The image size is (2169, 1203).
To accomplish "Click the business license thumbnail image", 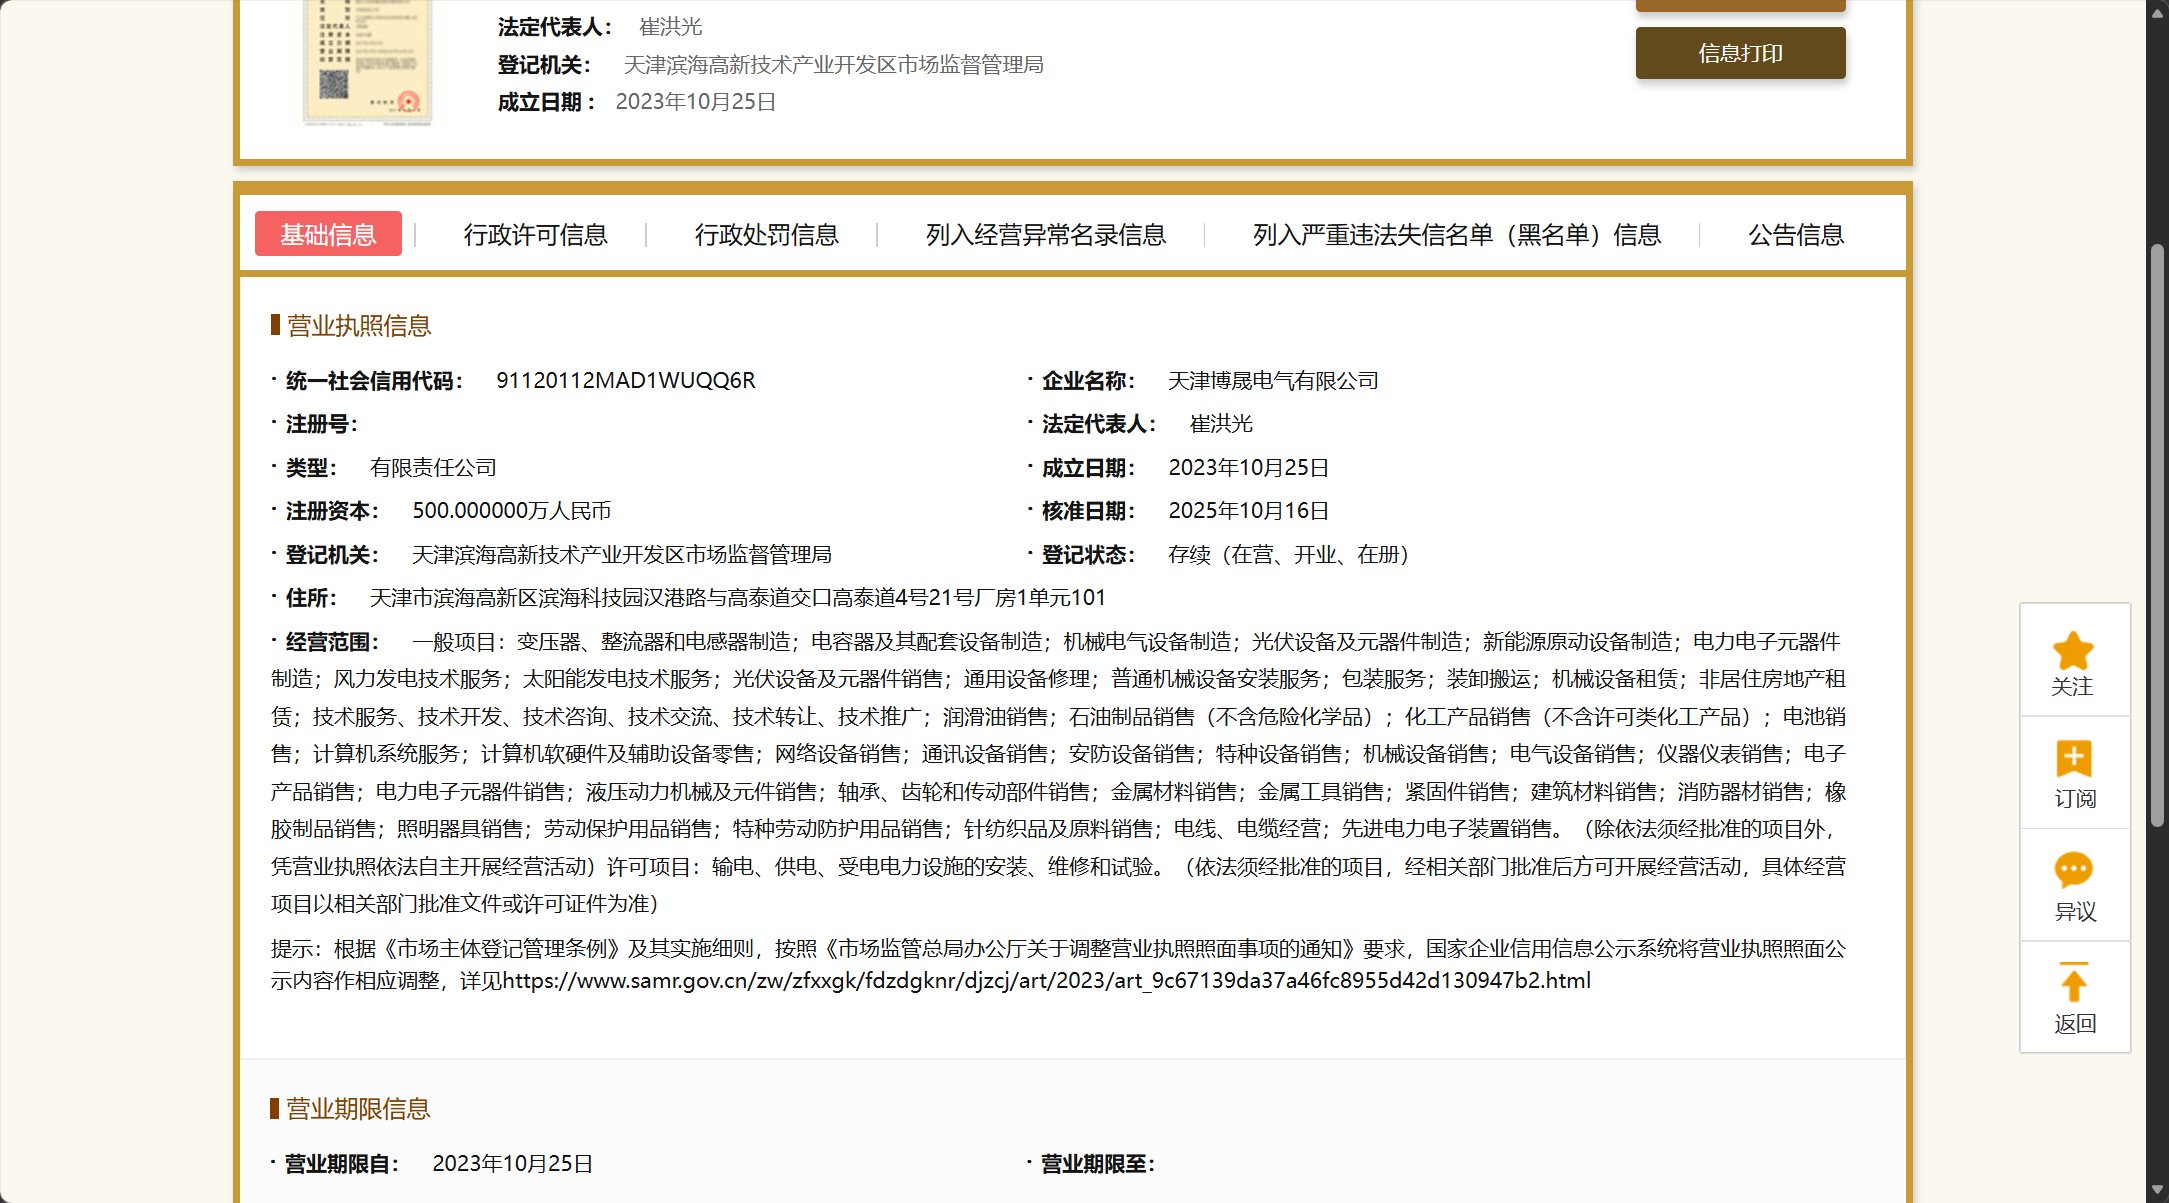I will click(368, 62).
